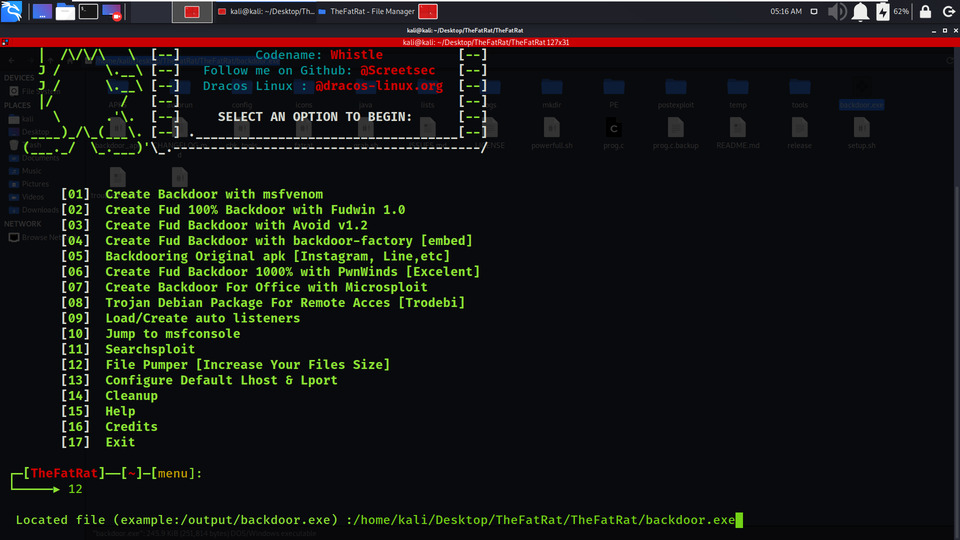
Task: Click the @dracos-linux.org text
Action: tap(379, 86)
